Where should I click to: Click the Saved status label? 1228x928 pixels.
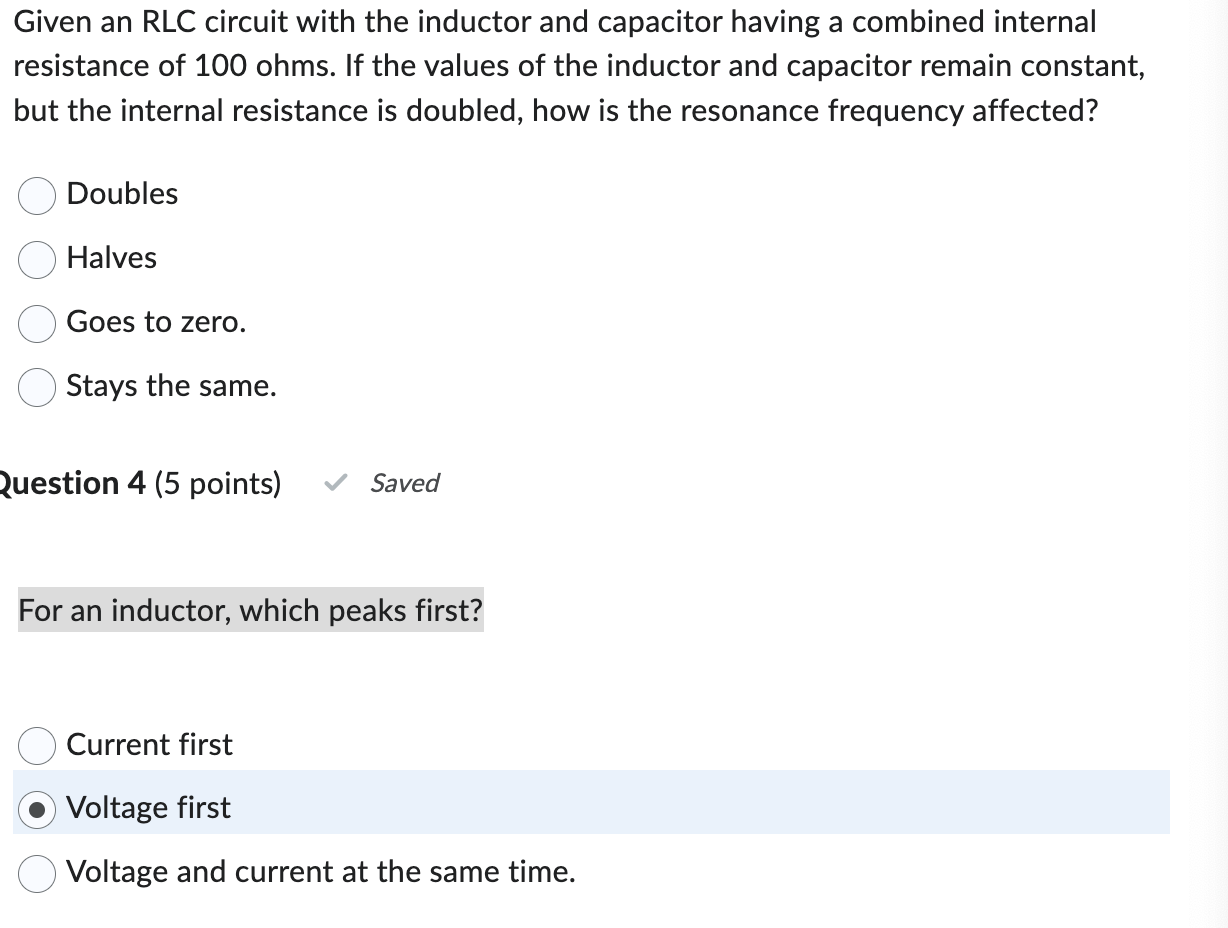tap(404, 483)
